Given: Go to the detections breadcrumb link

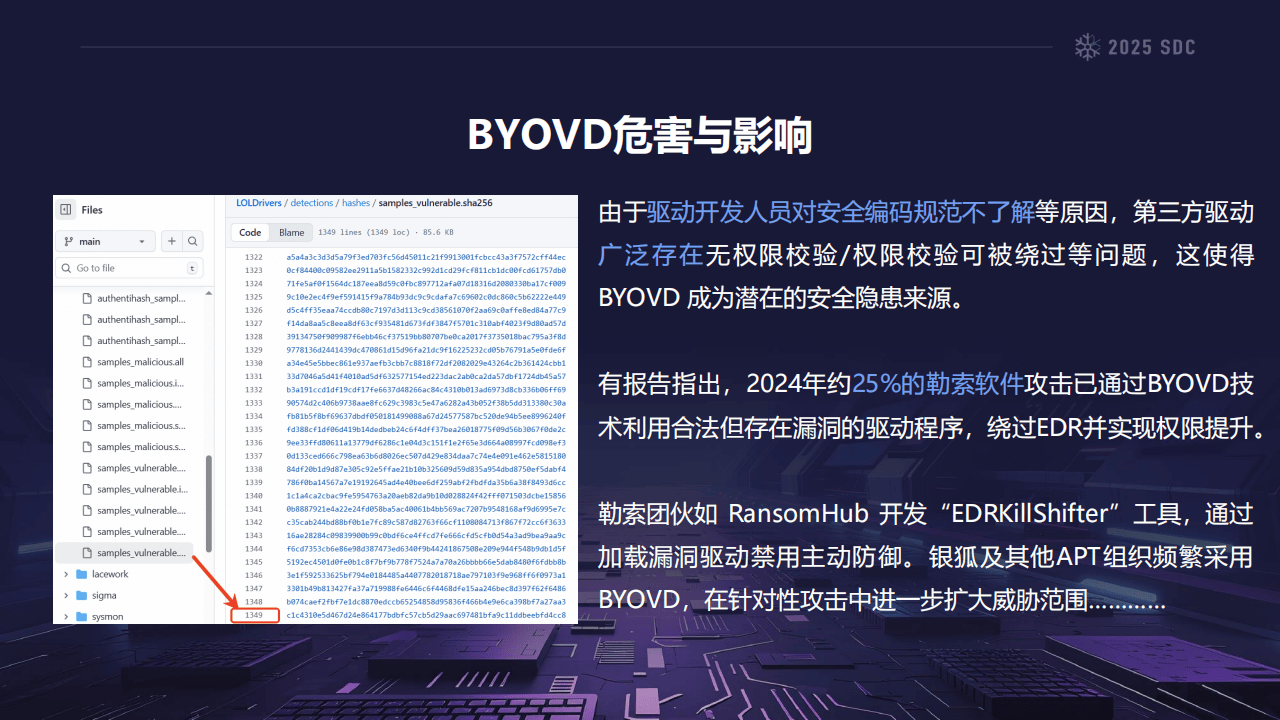Looking at the screenshot, I should pos(311,203).
